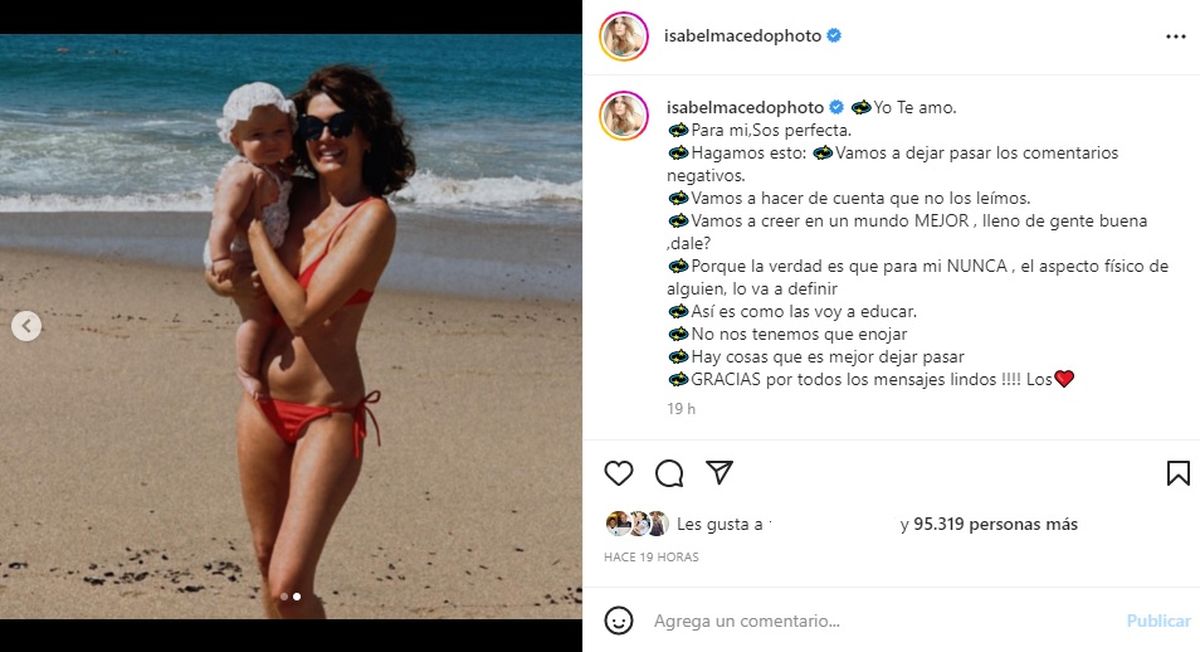The width and height of the screenshot is (1200, 652).
Task: Click the Publicar button
Action: [1159, 621]
